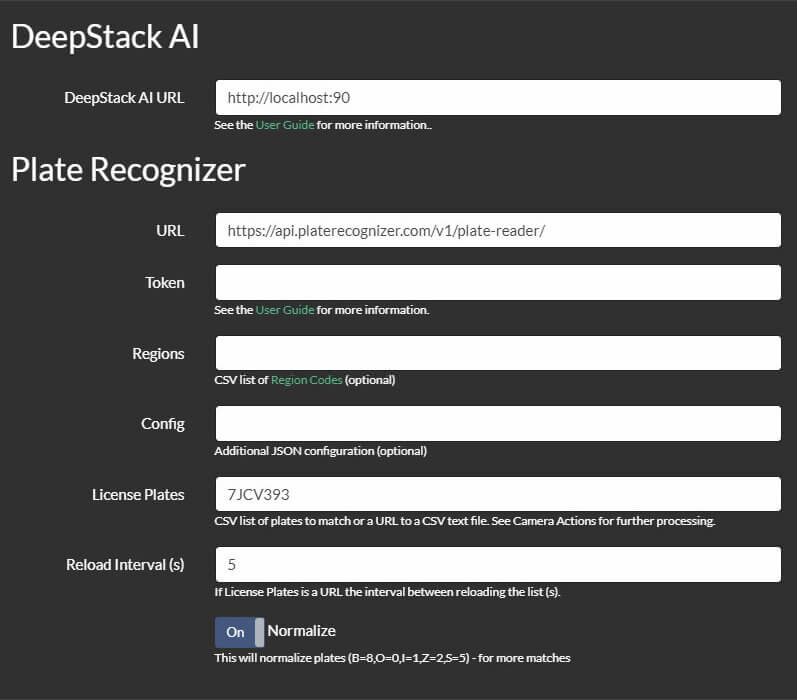Open the User Guide link under DeepStack URL

[x=285, y=125]
